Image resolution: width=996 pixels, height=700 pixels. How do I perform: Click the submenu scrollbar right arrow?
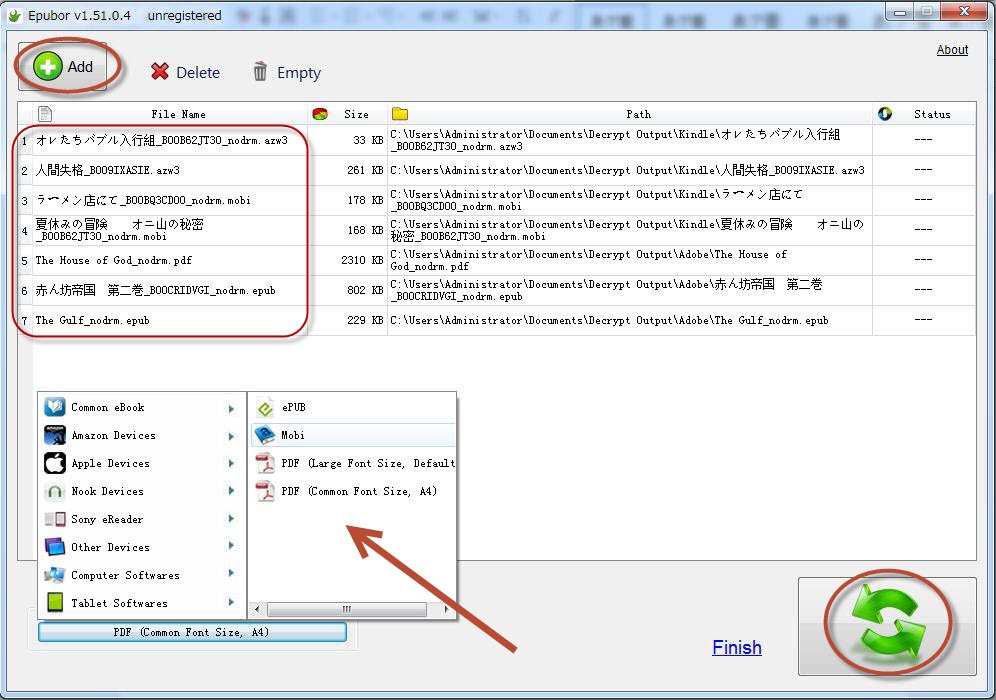pyautogui.click(x=447, y=609)
